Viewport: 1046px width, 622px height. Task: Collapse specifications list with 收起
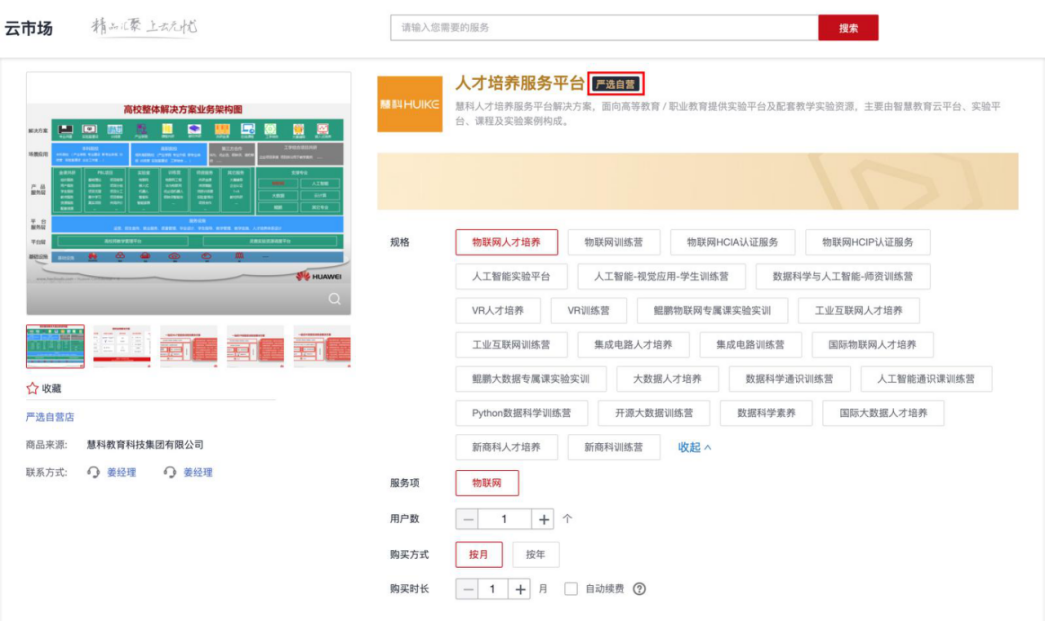pyautogui.click(x=694, y=447)
